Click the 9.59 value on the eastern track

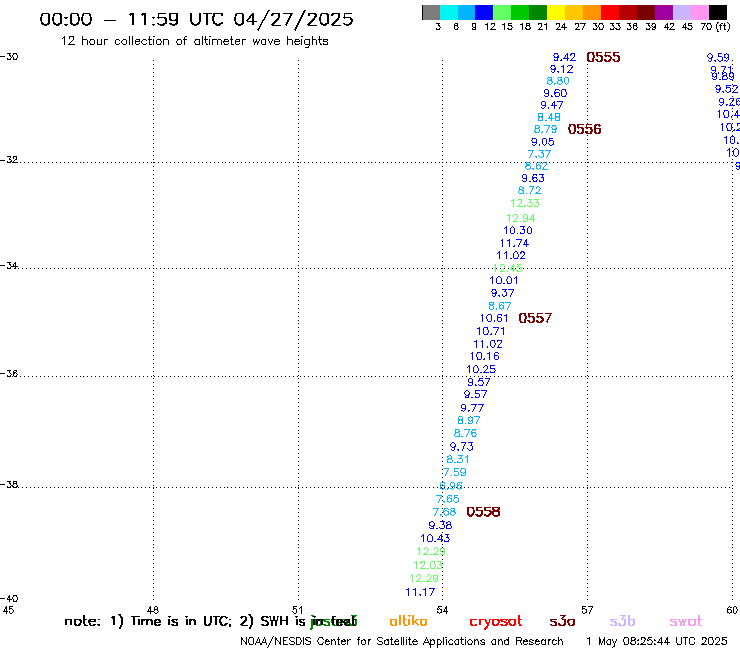(x=718, y=58)
